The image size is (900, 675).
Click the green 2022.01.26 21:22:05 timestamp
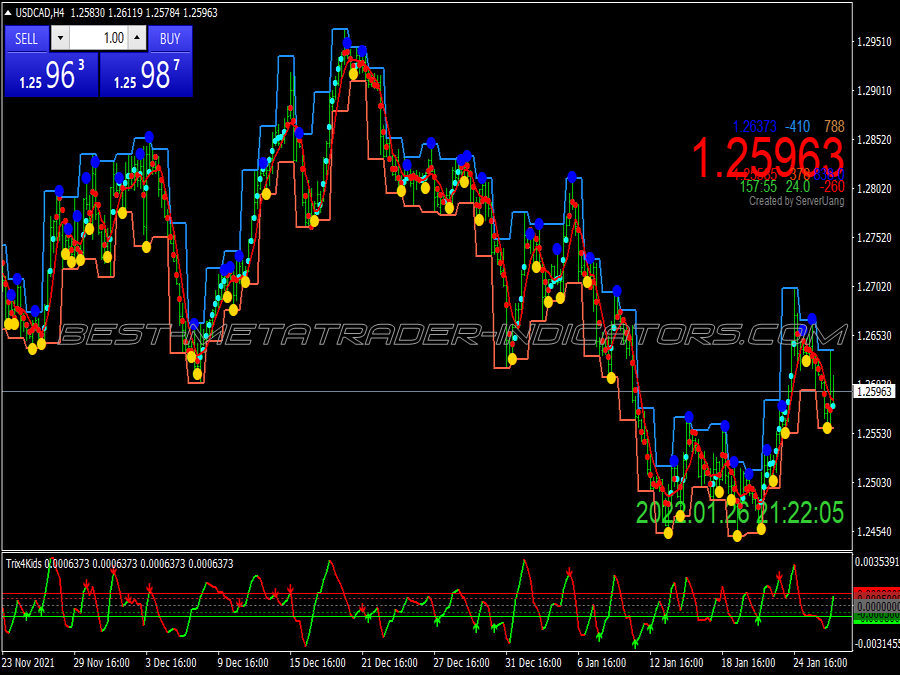point(740,513)
